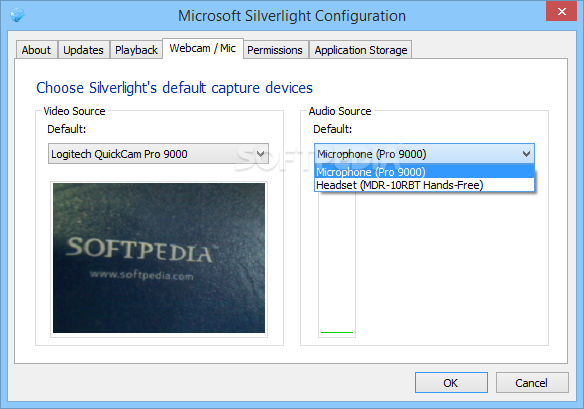
Task: Select the Webcam / Mic tab
Action: tap(203, 48)
